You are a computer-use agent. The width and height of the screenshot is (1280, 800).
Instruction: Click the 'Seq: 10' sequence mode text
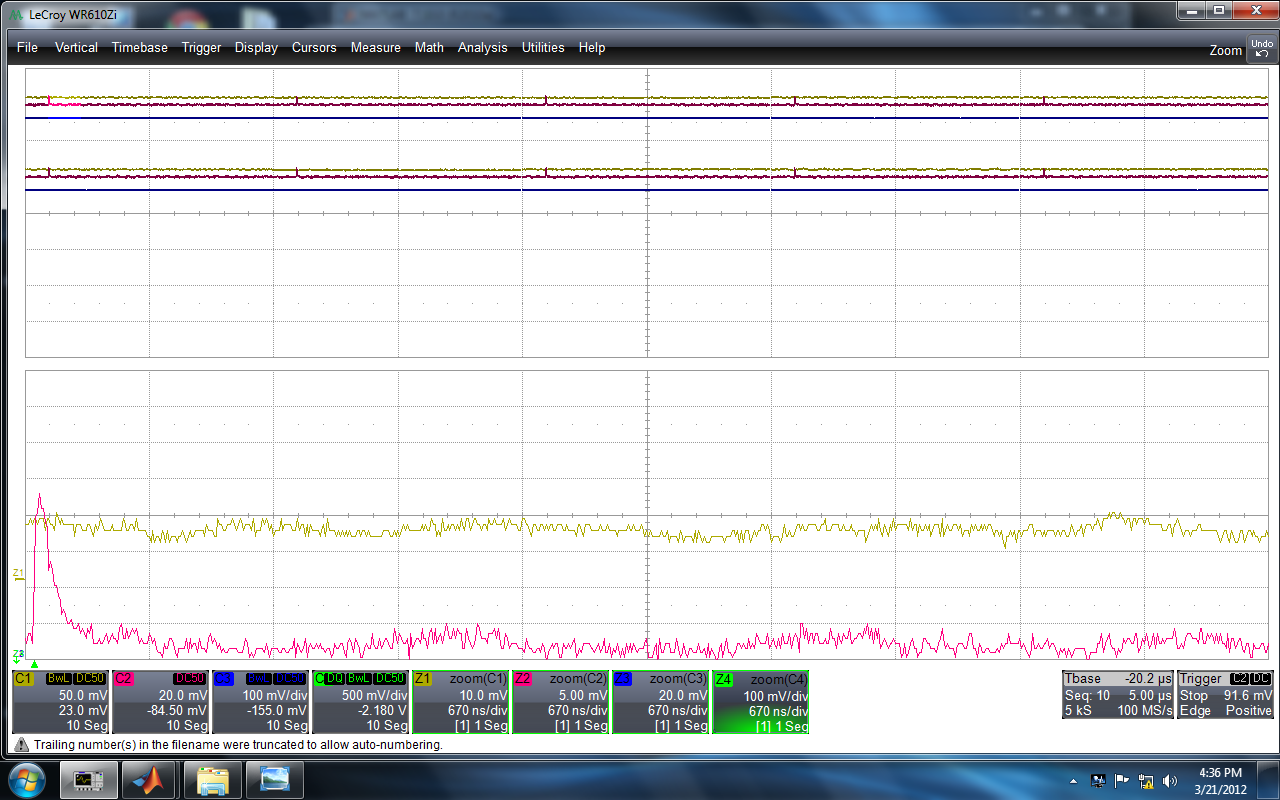[x=1086, y=695]
